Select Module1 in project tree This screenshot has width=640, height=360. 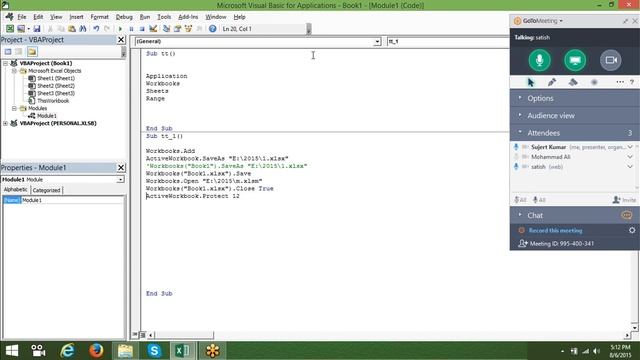click(47, 116)
